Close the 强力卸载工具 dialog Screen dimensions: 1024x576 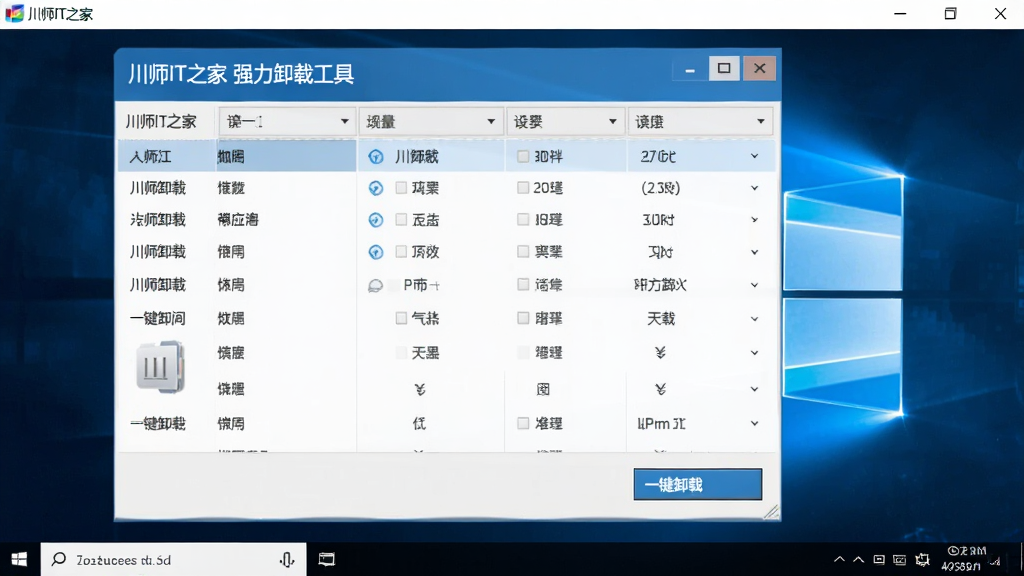[760, 69]
